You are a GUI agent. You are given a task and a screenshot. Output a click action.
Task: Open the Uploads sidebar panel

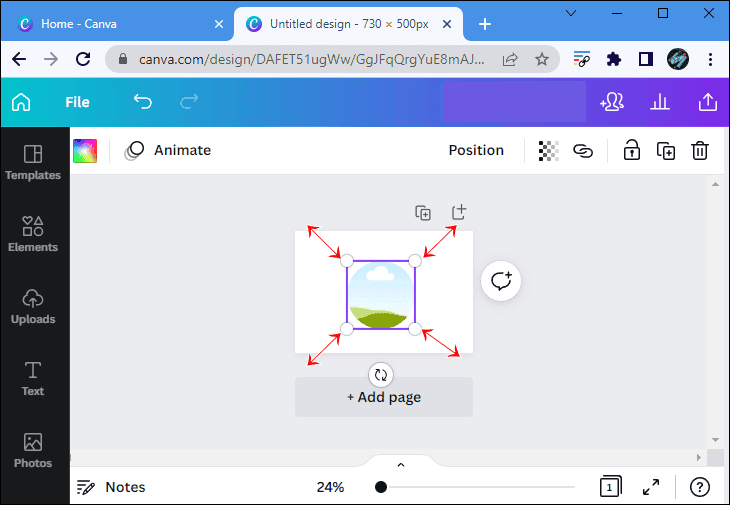[33, 306]
